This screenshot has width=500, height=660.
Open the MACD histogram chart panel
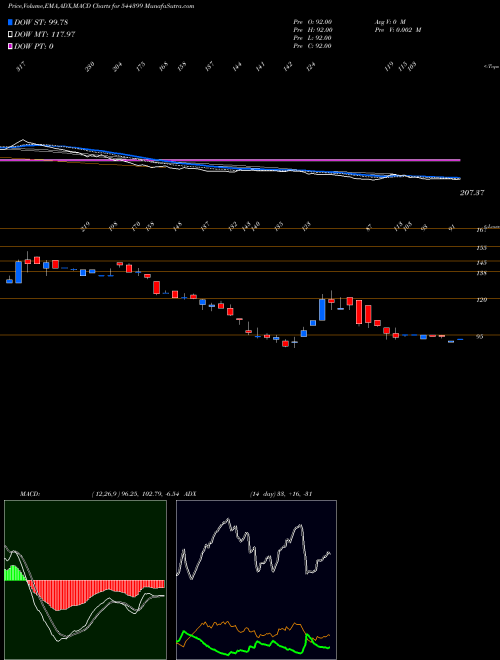point(85,580)
